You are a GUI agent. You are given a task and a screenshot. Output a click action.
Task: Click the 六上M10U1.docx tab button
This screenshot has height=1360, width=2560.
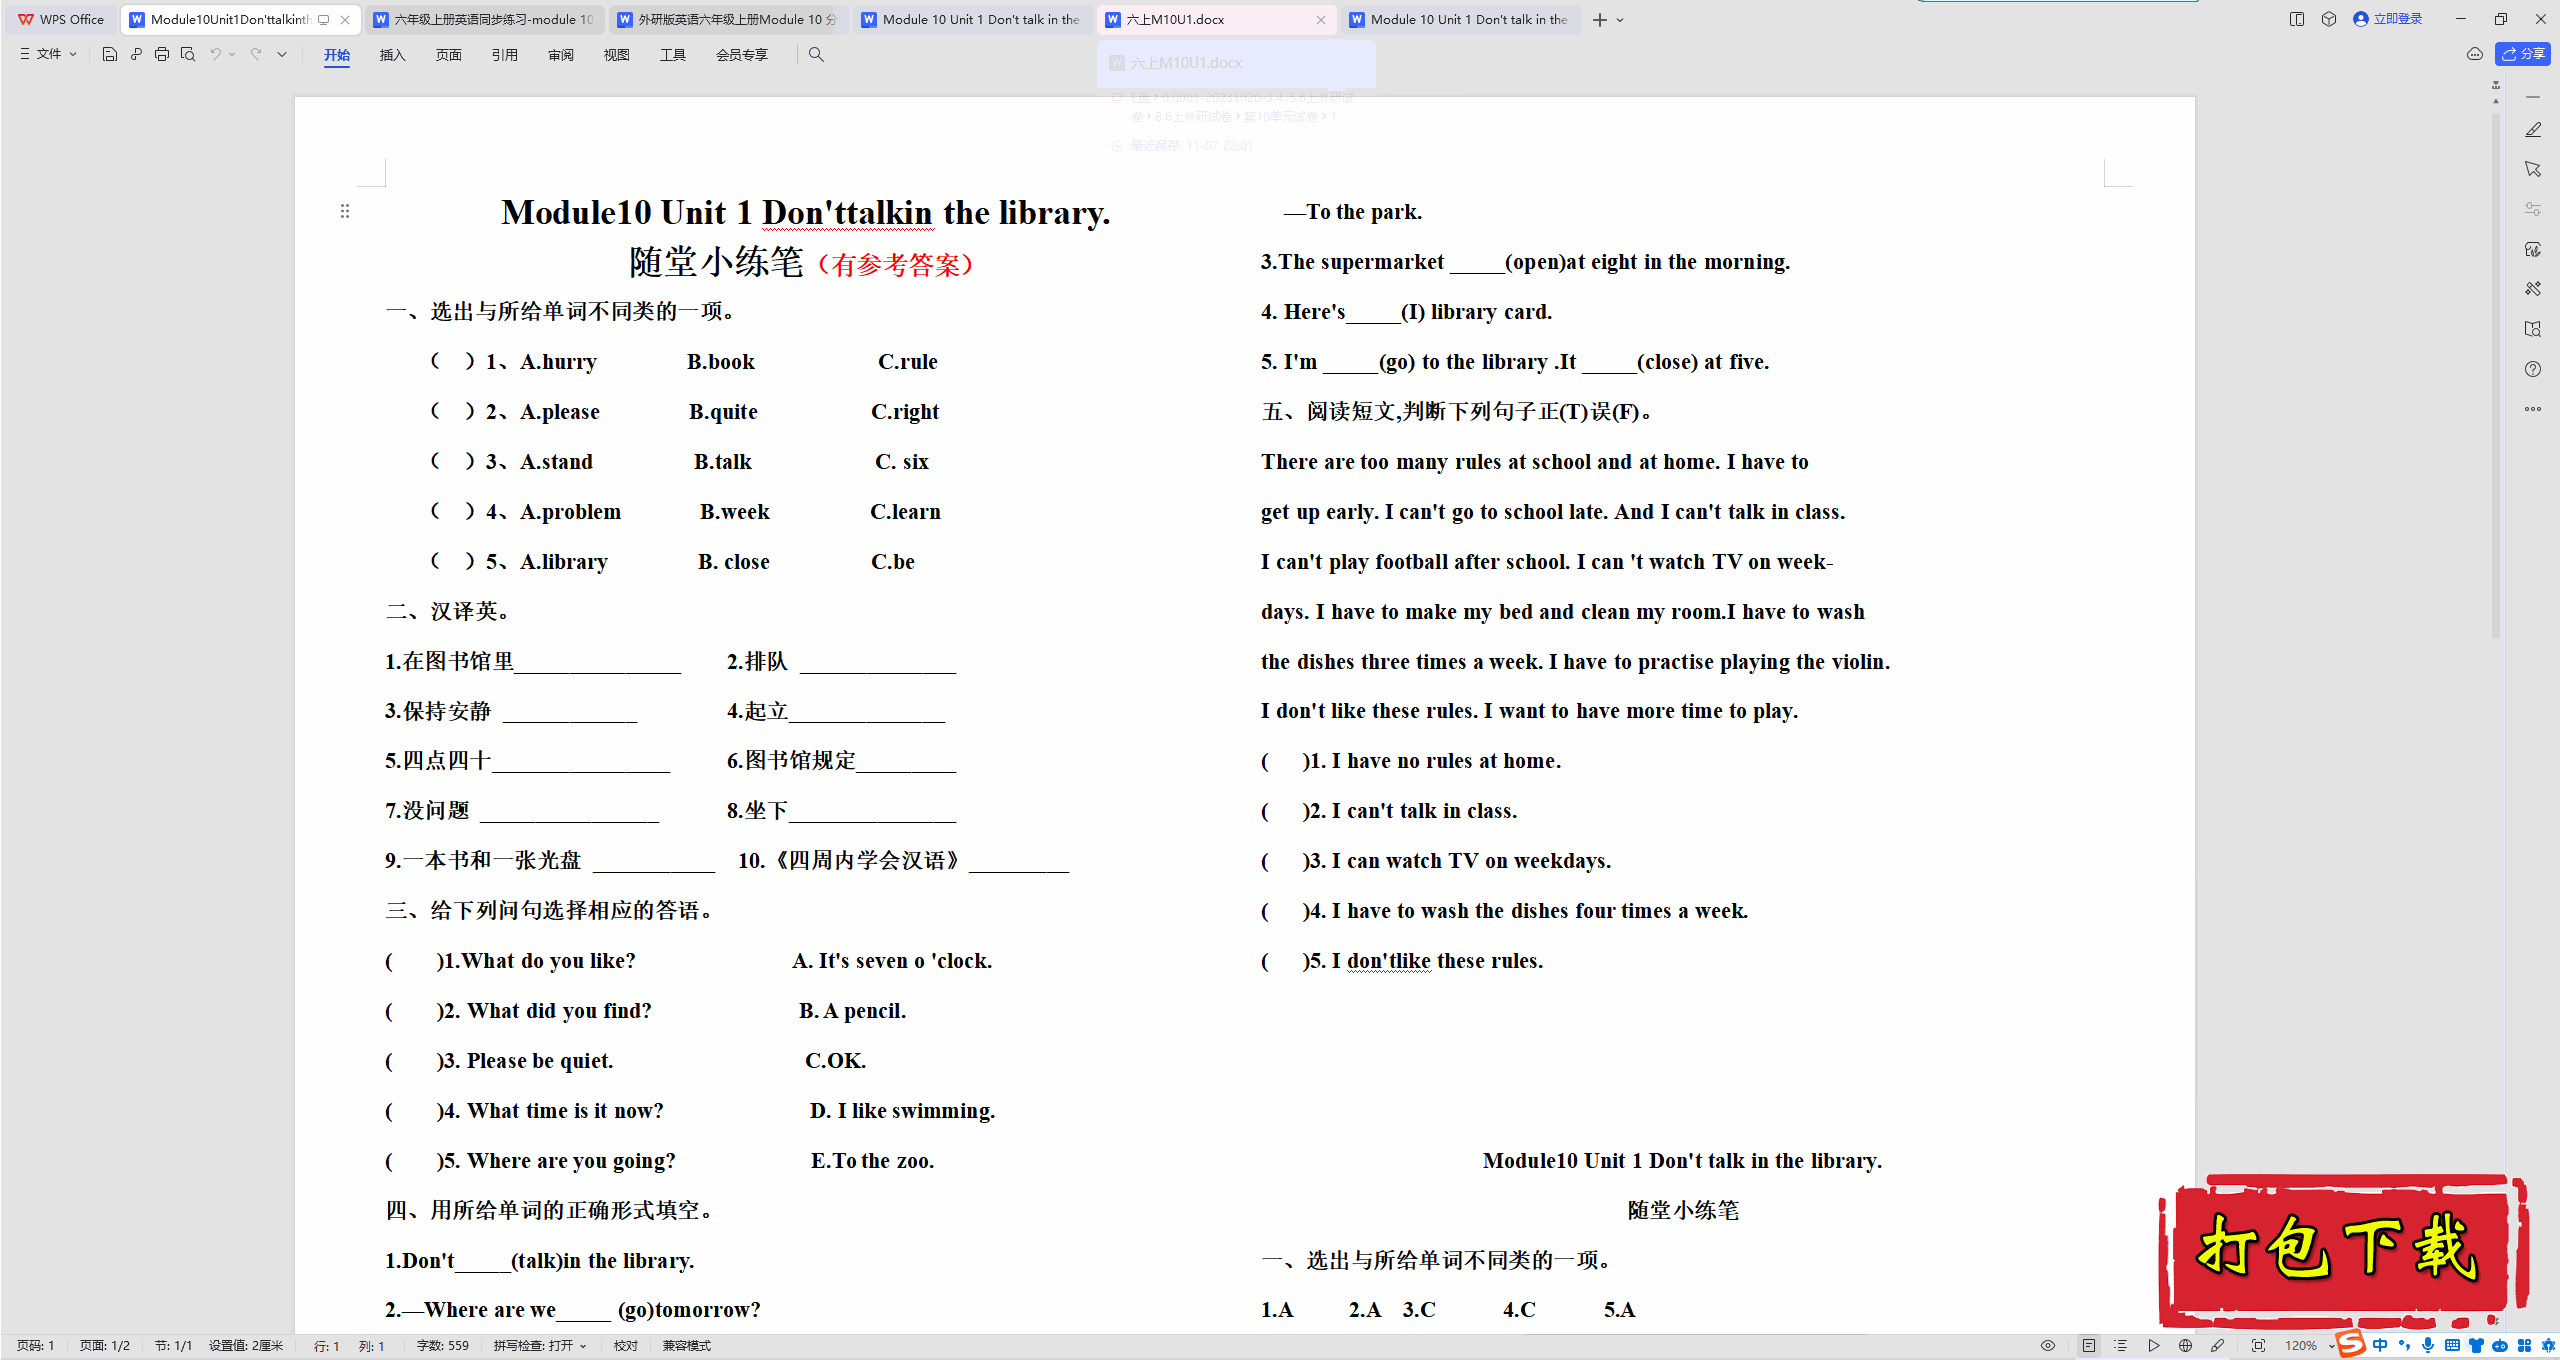[x=1187, y=19]
